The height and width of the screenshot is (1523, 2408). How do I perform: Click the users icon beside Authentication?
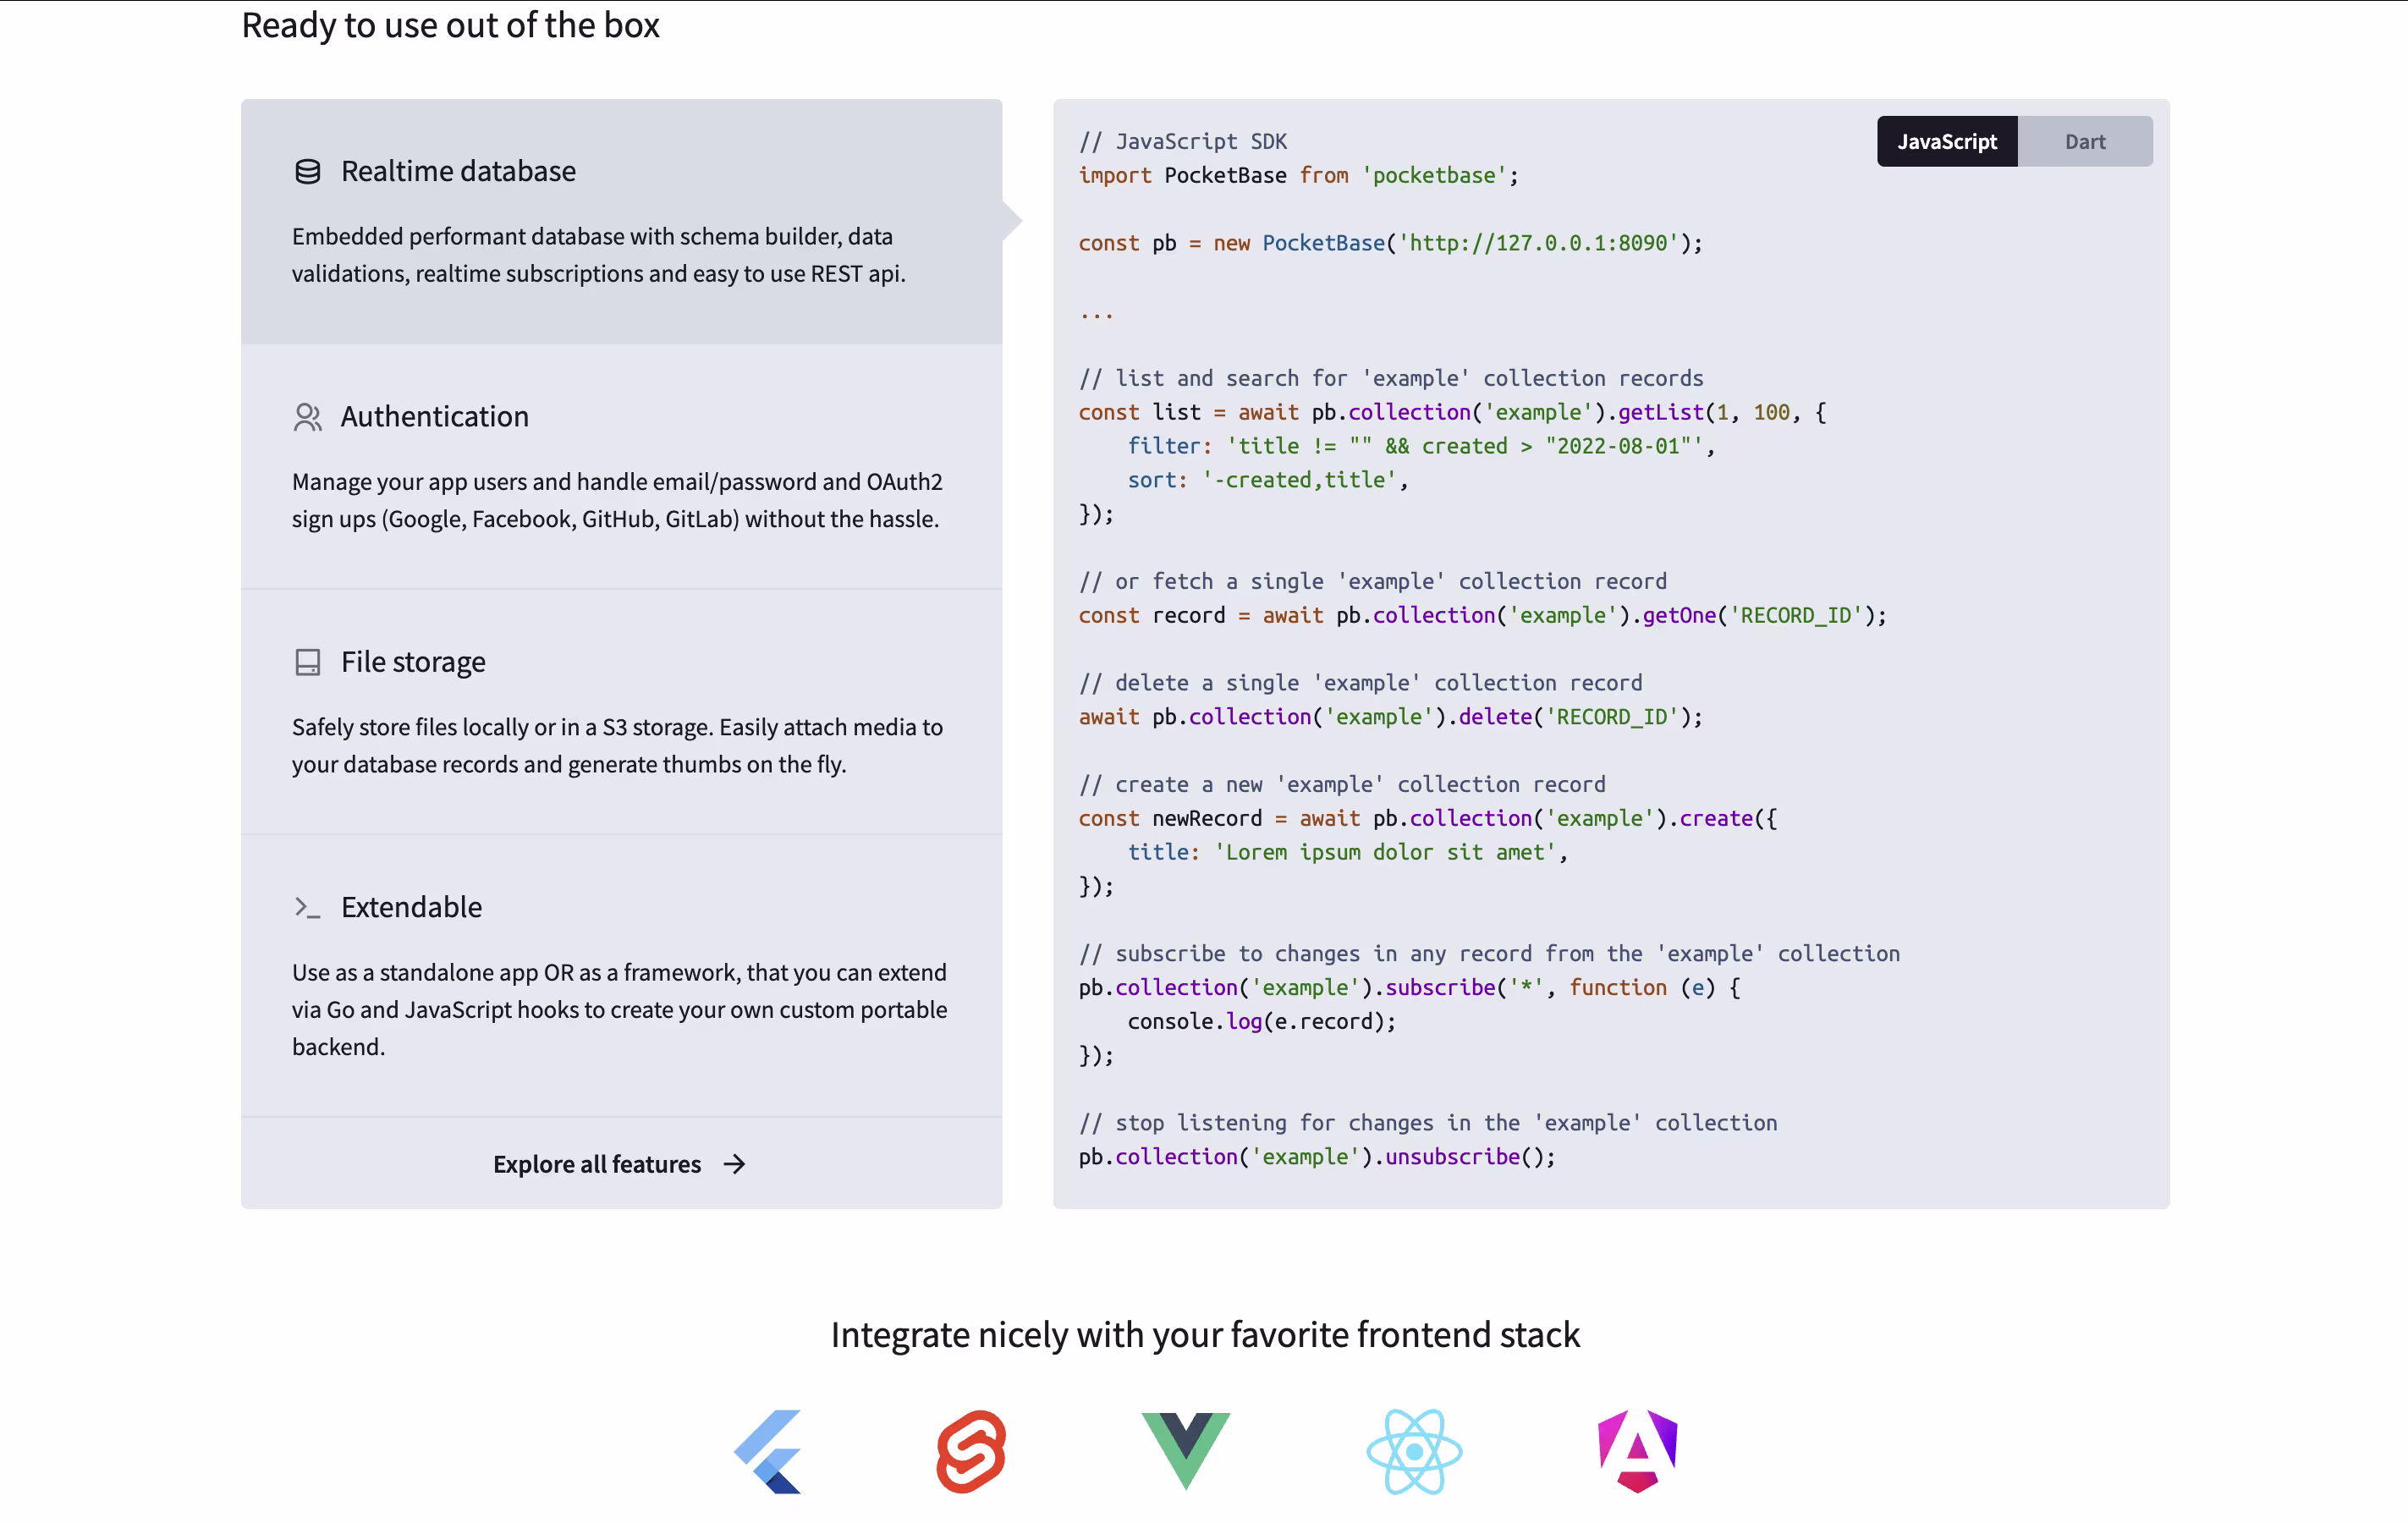pyautogui.click(x=308, y=417)
